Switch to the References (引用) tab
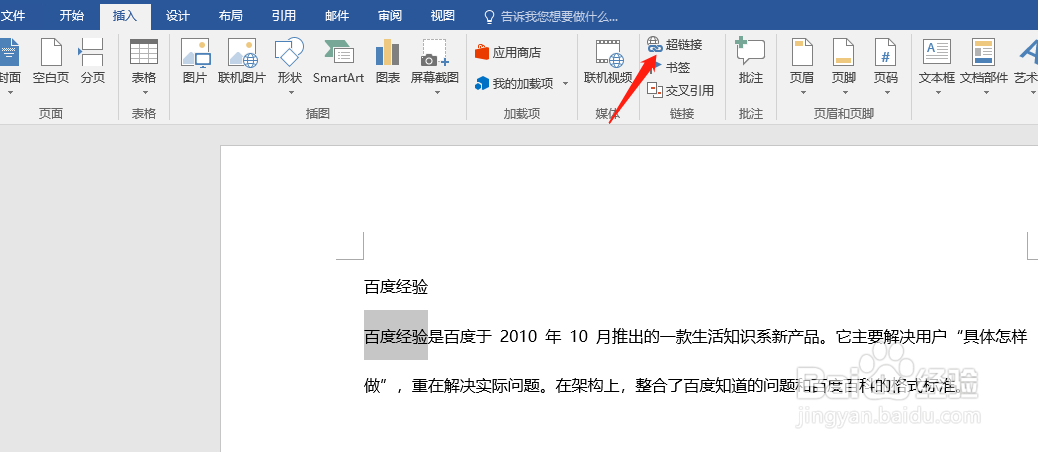This screenshot has height=452, width=1038. [x=283, y=16]
